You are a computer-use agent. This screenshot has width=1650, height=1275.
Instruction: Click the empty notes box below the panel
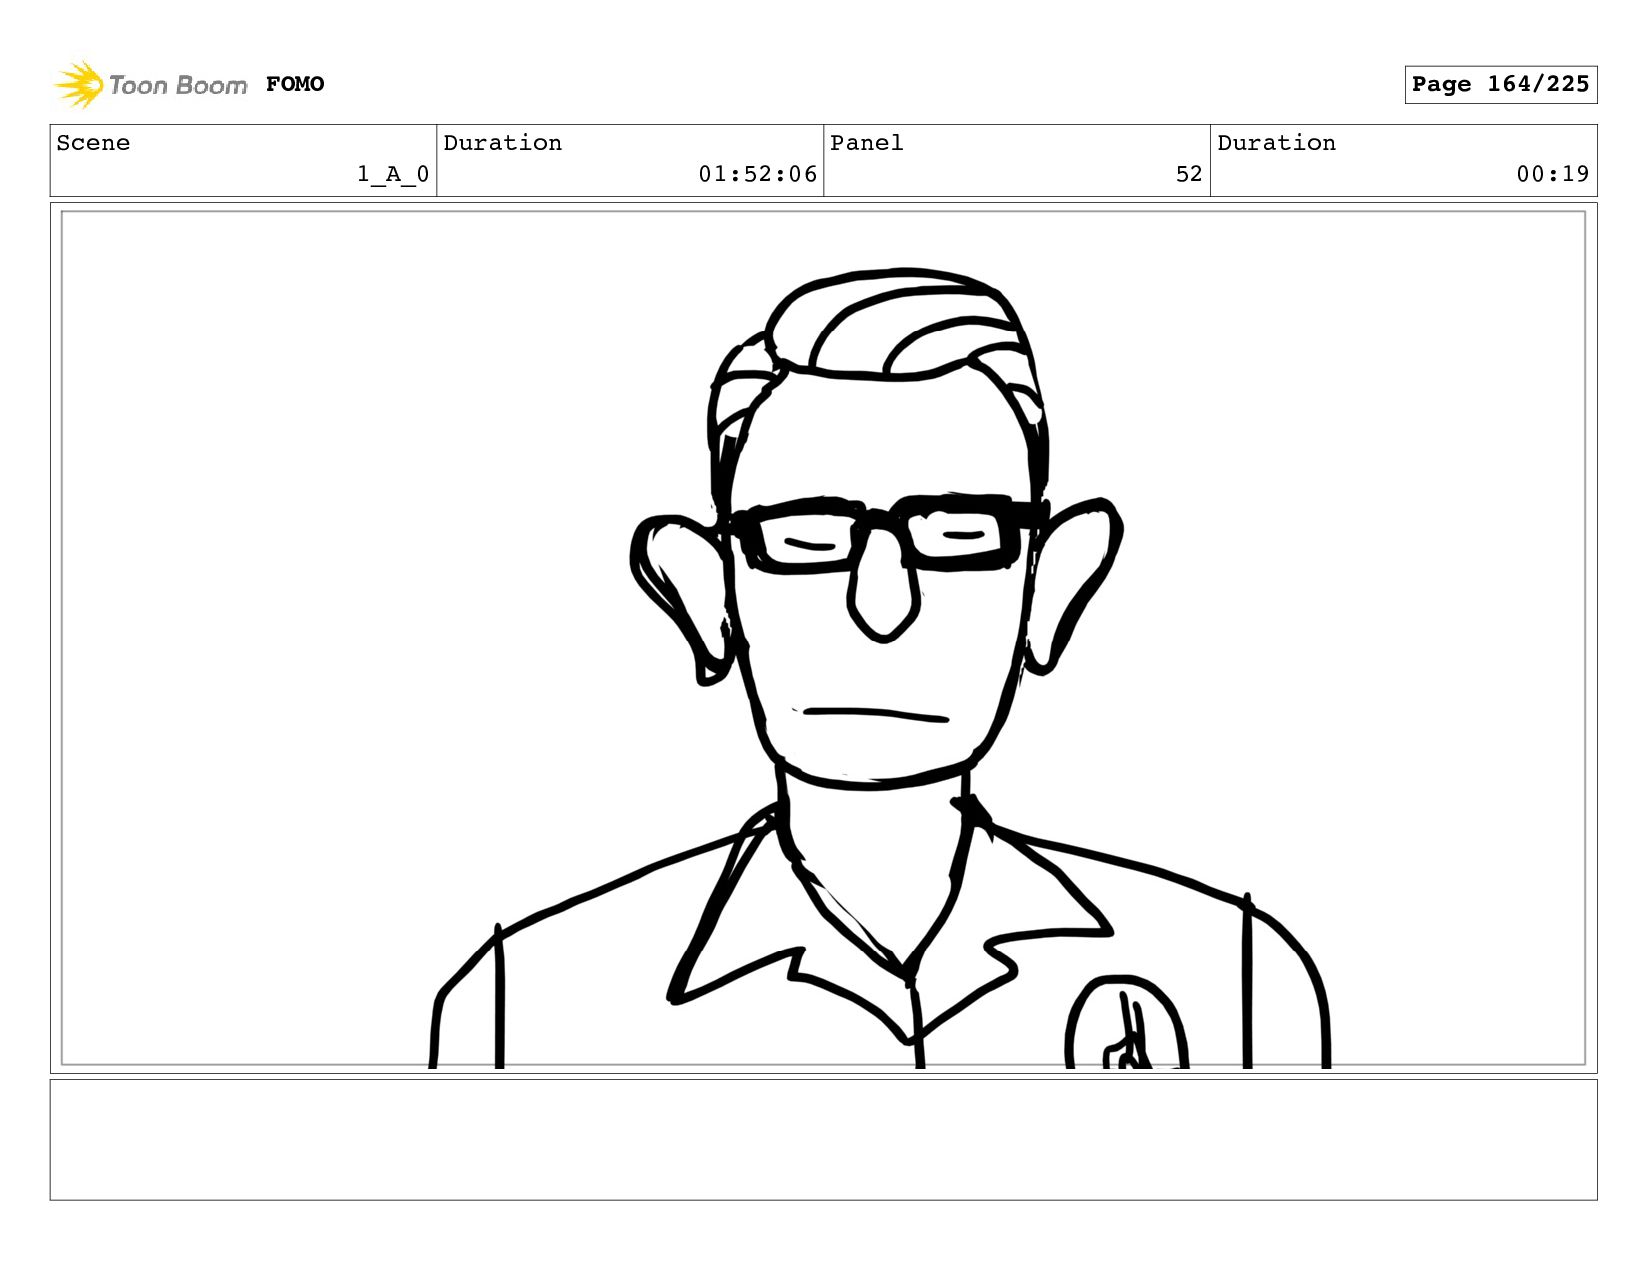[x=823, y=1139]
